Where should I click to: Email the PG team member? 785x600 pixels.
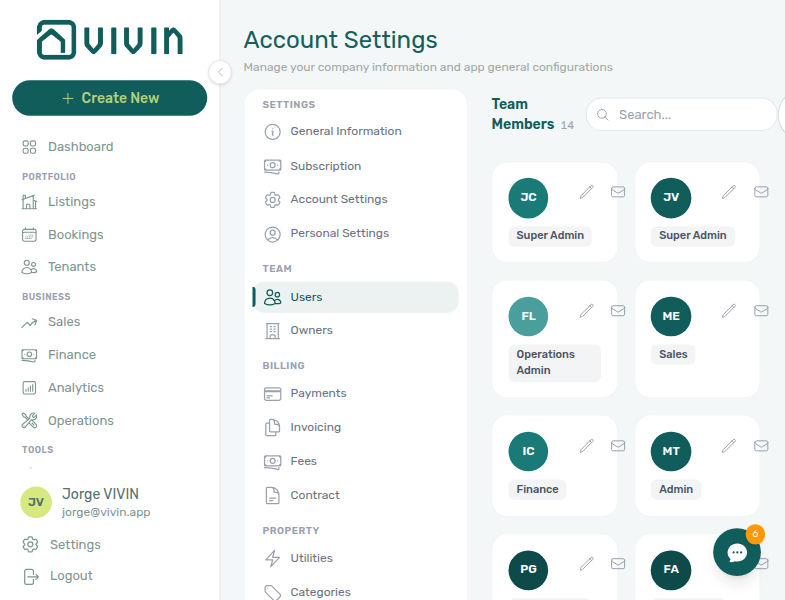[618, 564]
